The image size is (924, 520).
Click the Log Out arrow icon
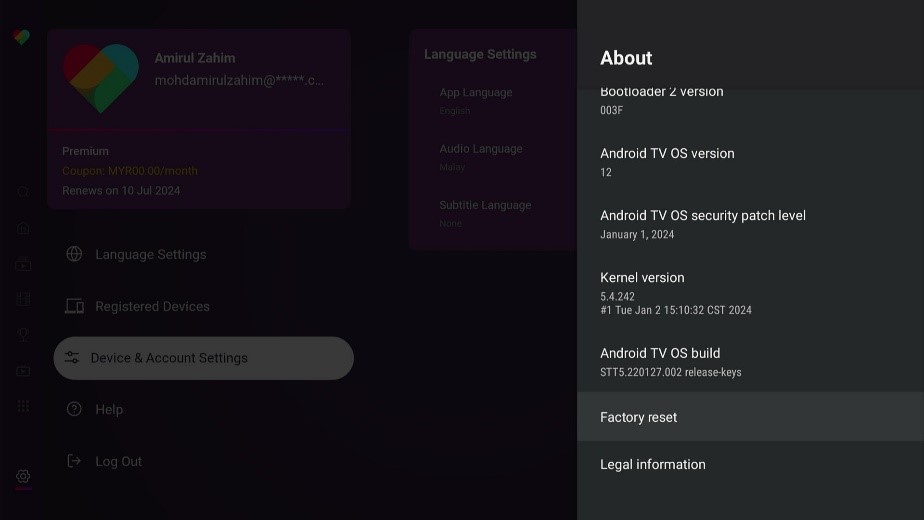click(x=74, y=460)
